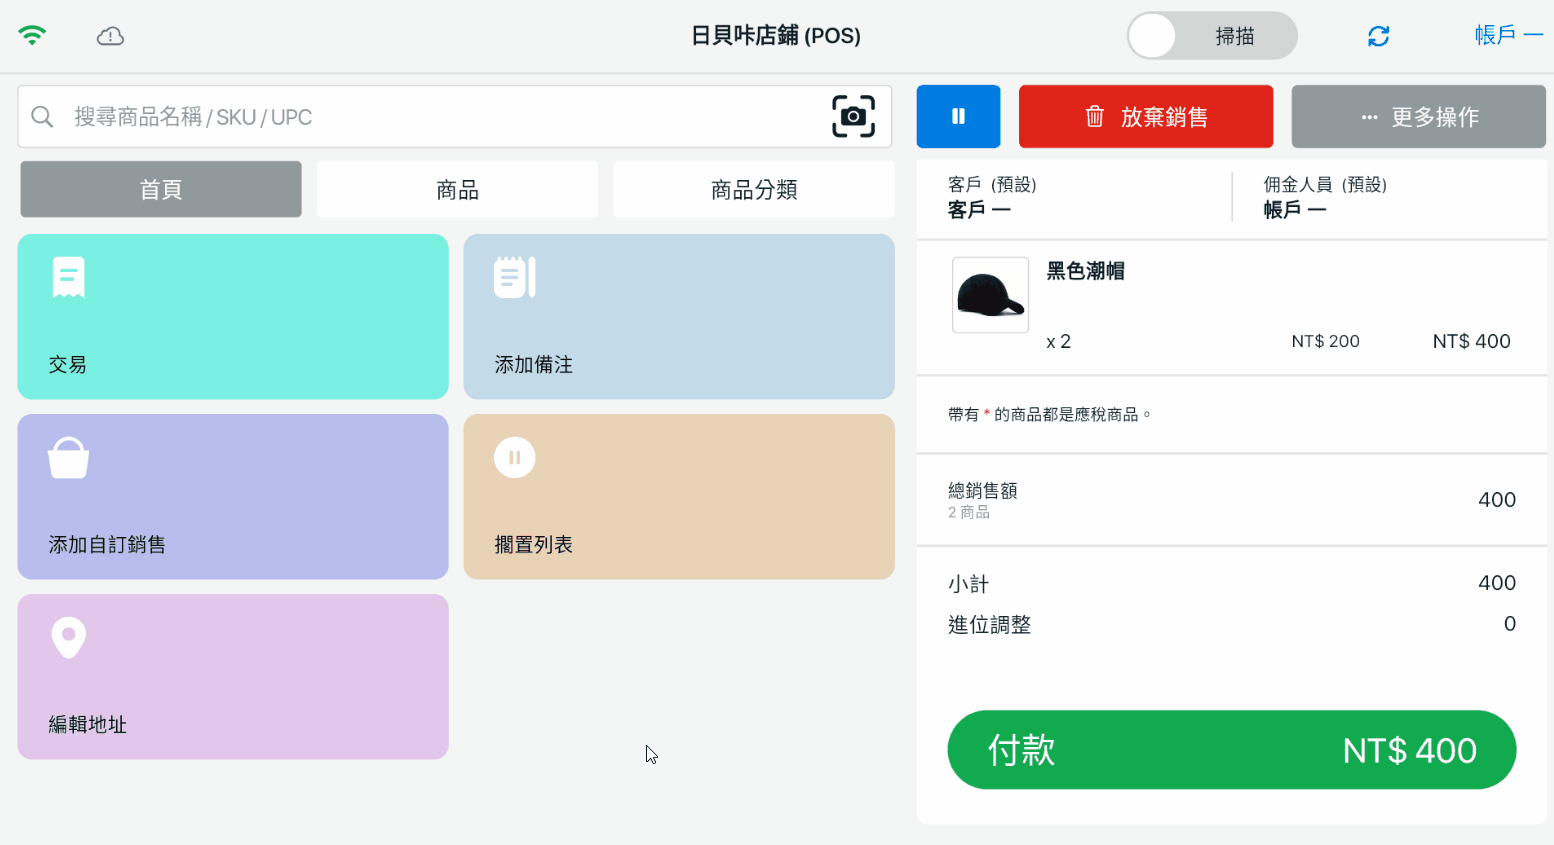
Task: Switch to the 商品分類 tab
Action: point(753,189)
